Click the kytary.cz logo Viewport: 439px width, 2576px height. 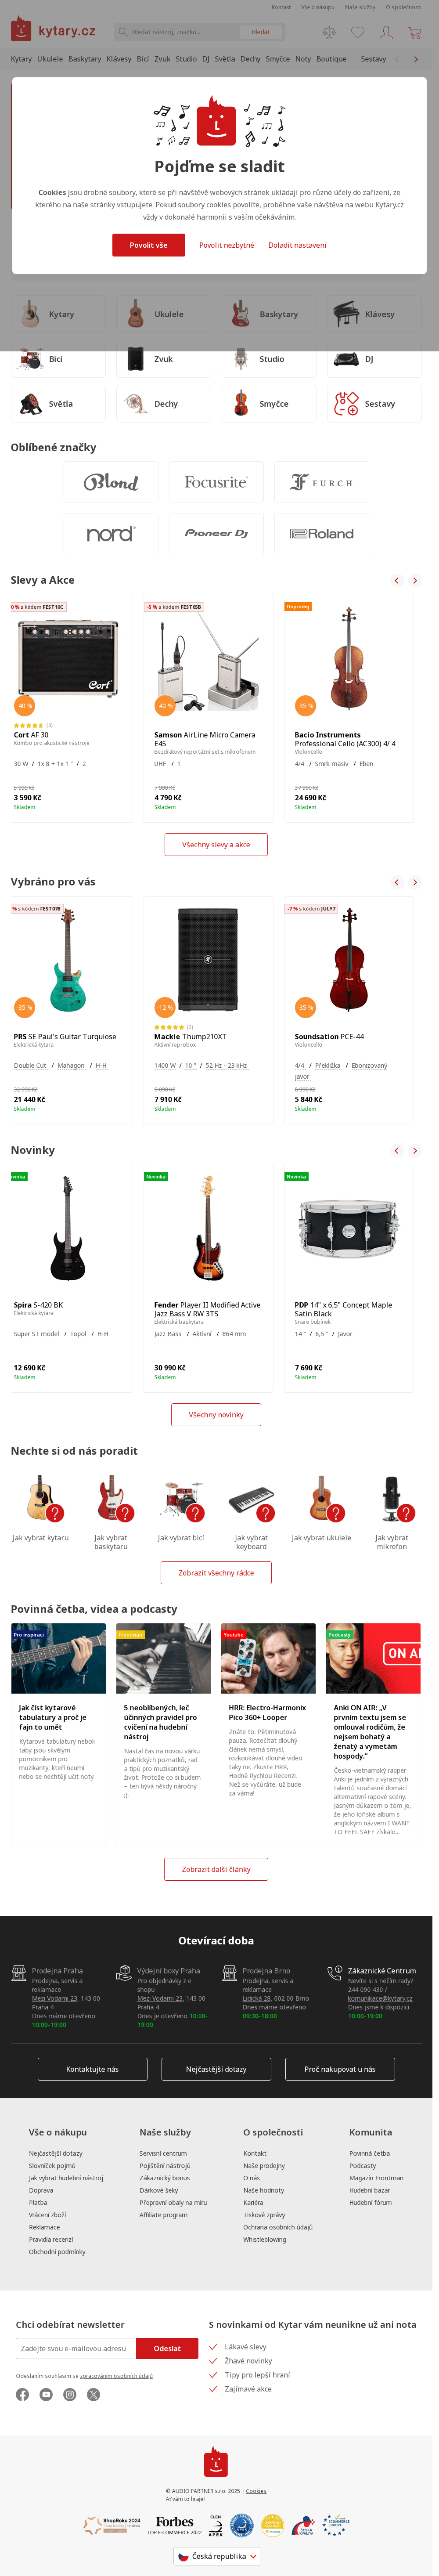pos(53,31)
